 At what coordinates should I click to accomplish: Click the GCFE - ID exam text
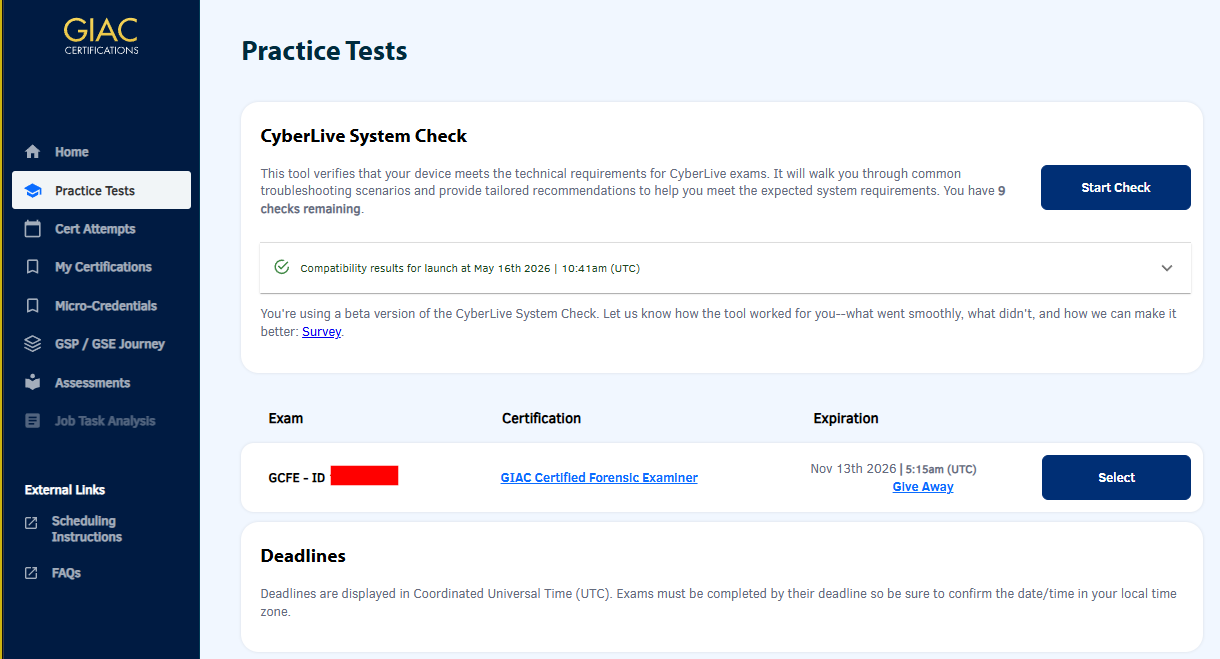pos(297,478)
